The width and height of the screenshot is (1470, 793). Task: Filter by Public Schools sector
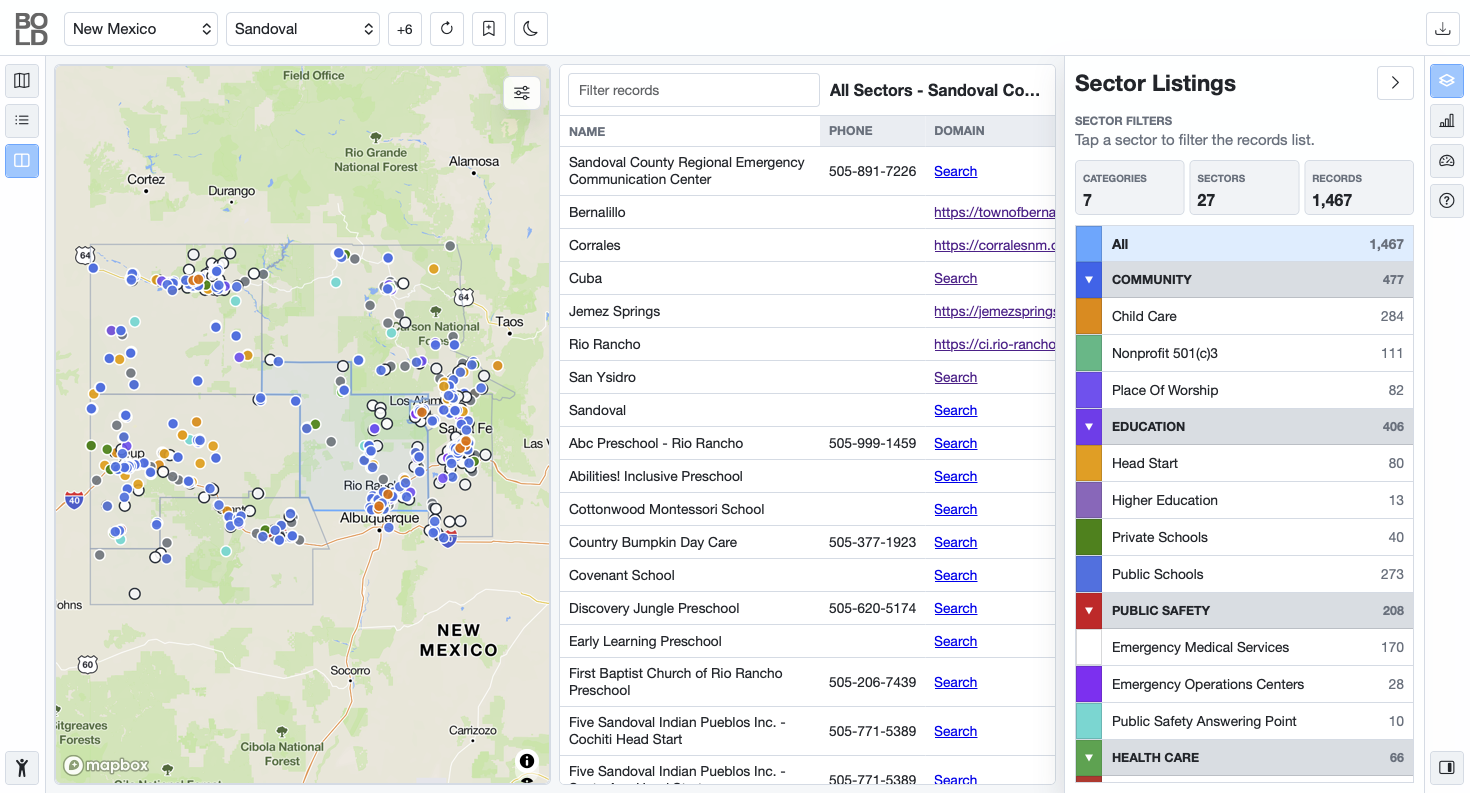point(1245,574)
